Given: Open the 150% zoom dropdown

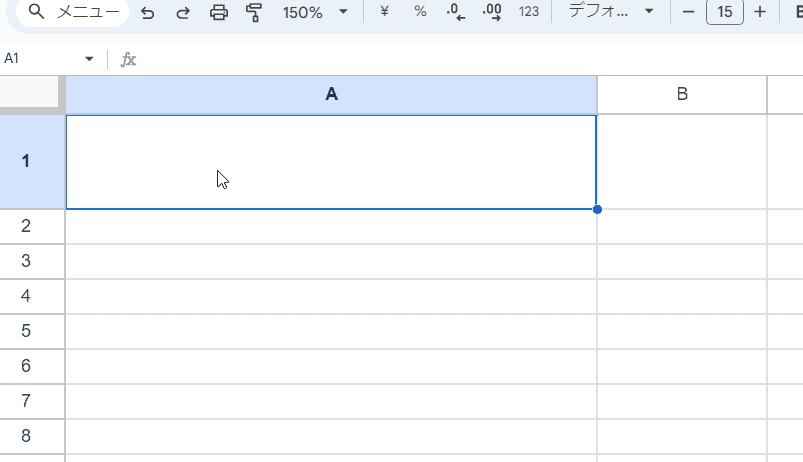Looking at the screenshot, I should coord(314,13).
